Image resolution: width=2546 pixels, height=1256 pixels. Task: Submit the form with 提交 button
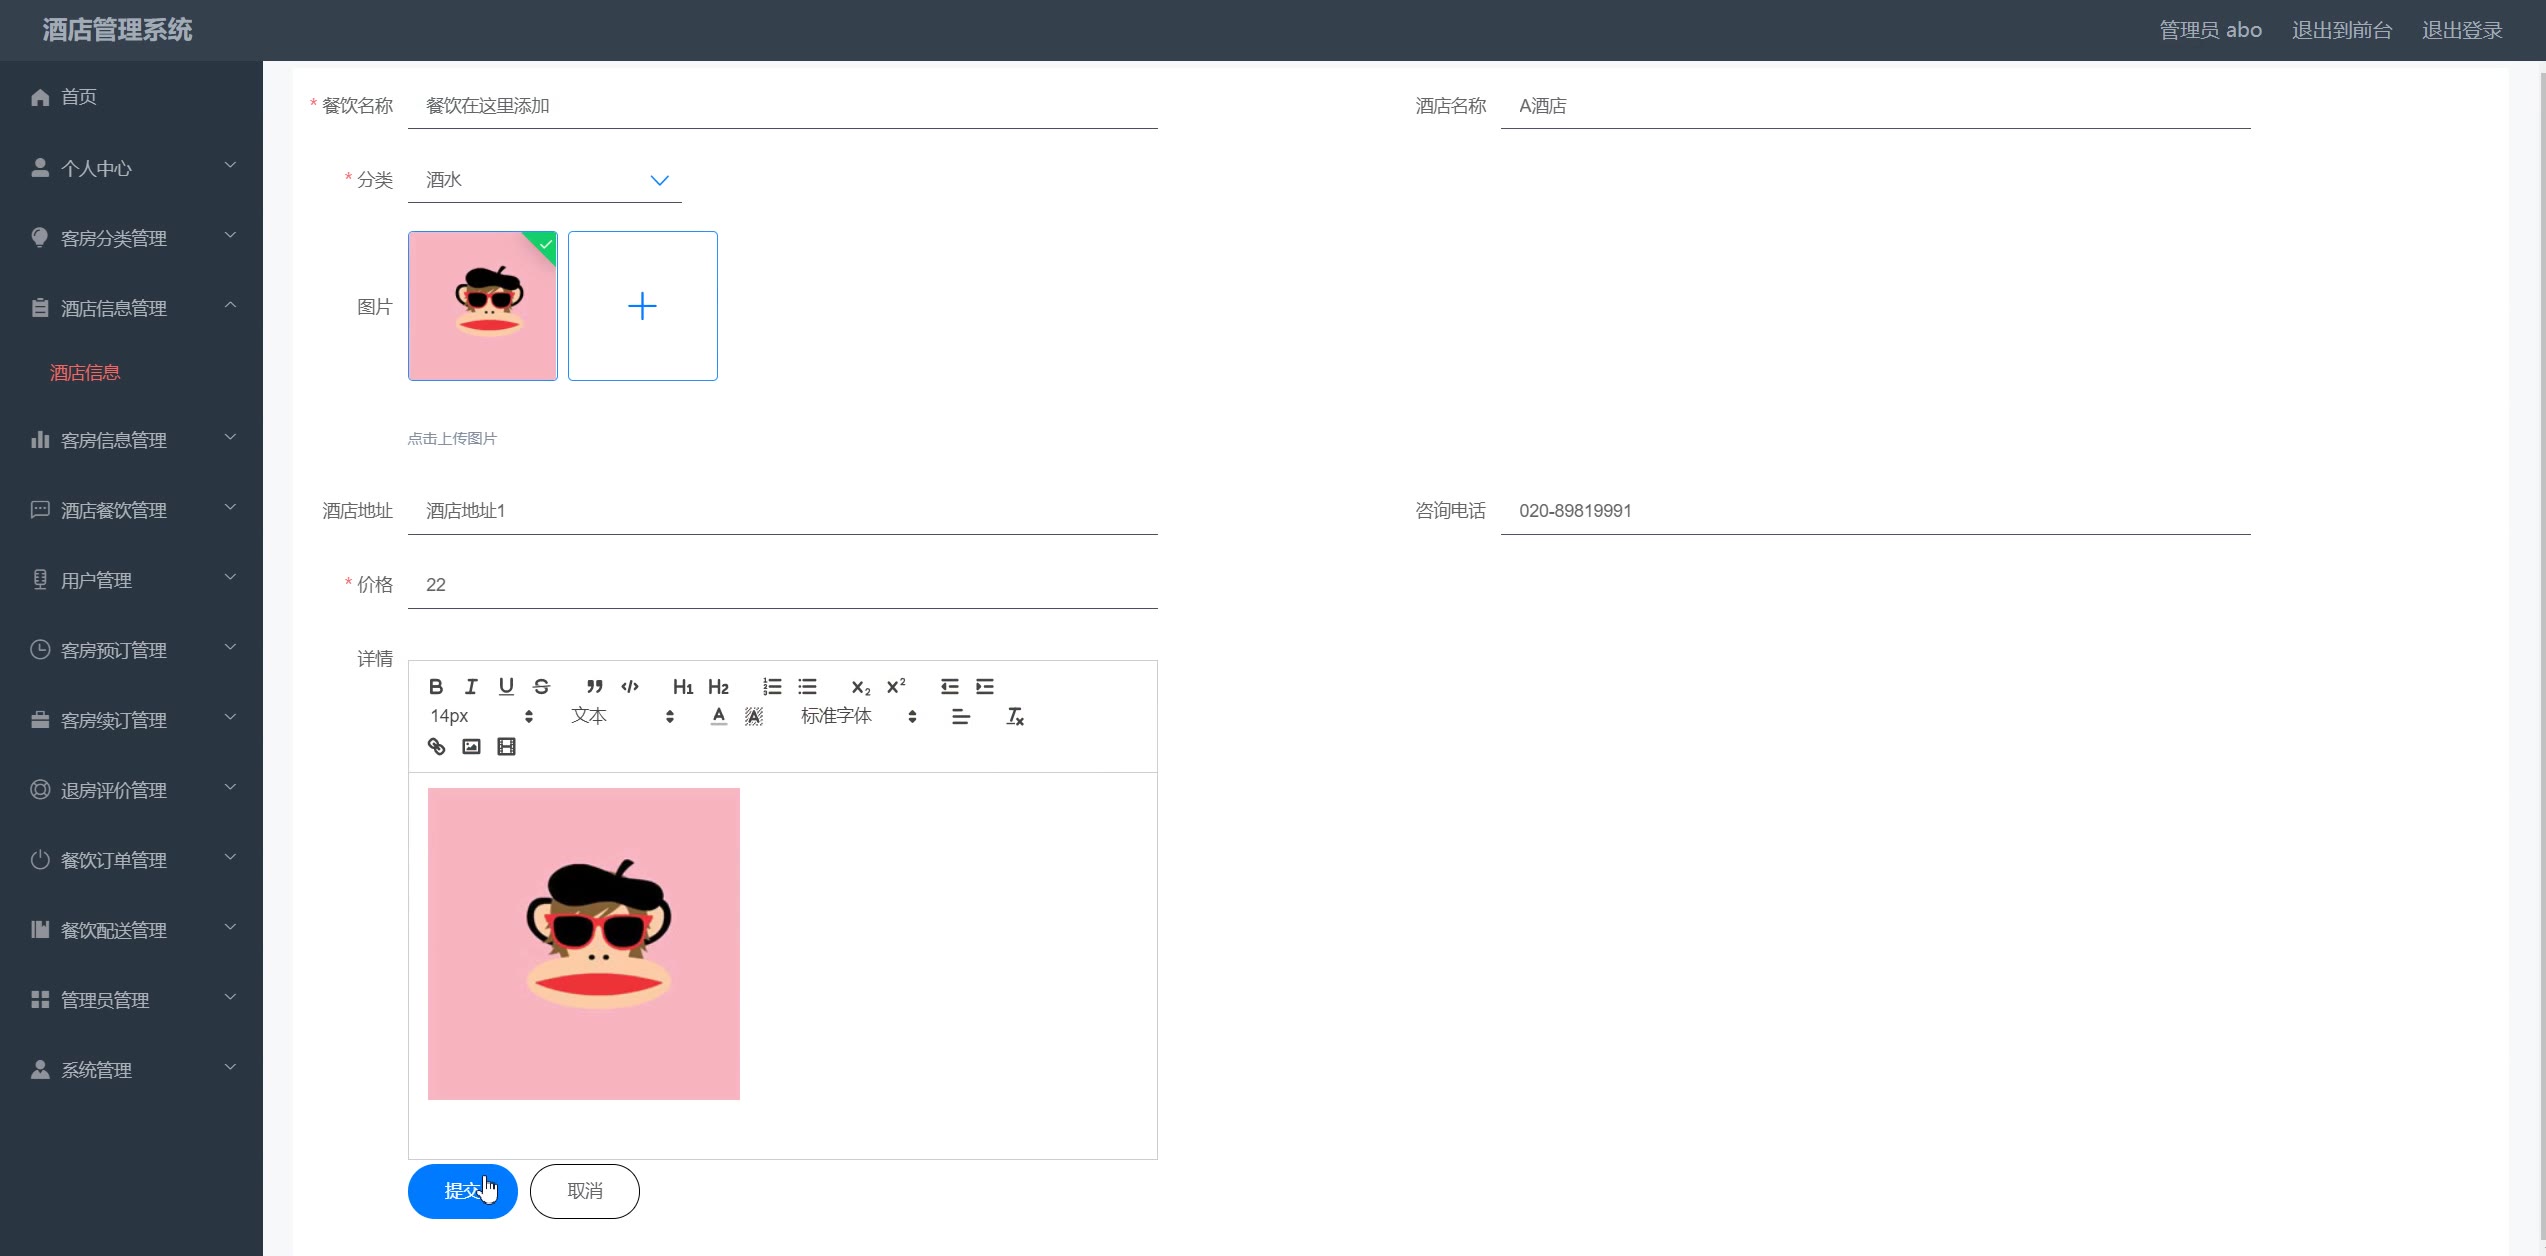[x=463, y=1191]
